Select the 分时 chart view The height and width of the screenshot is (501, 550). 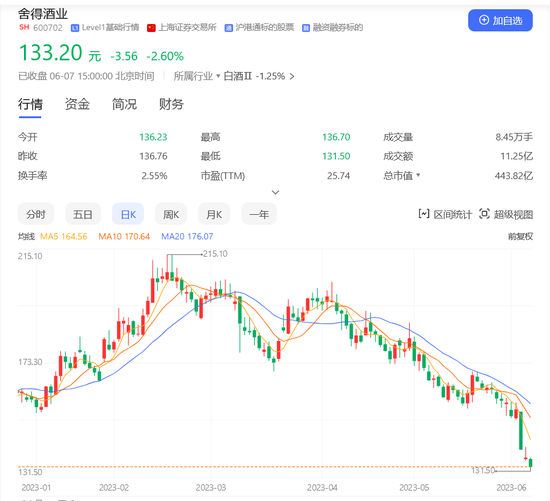click(36, 214)
